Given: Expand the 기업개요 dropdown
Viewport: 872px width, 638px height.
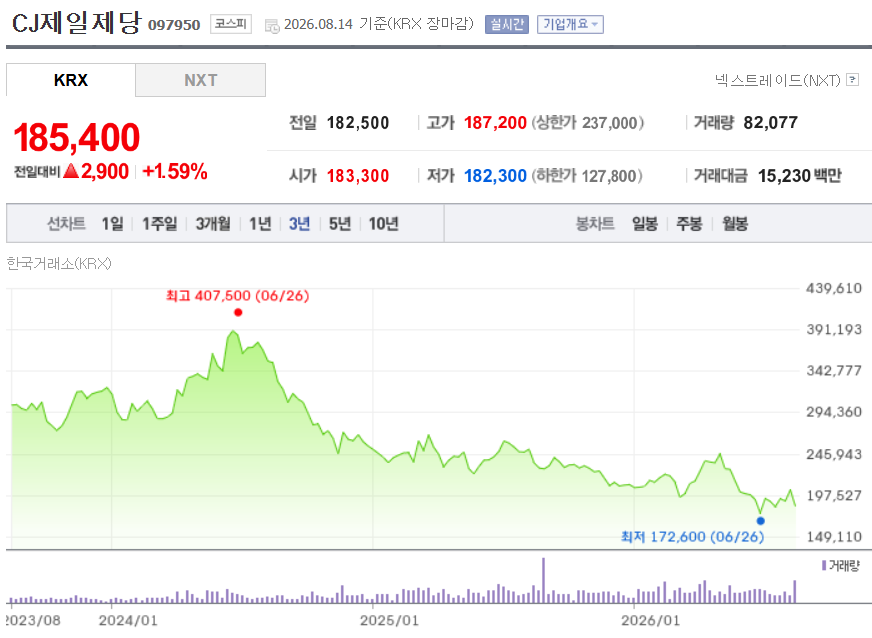Looking at the screenshot, I should 570,24.
